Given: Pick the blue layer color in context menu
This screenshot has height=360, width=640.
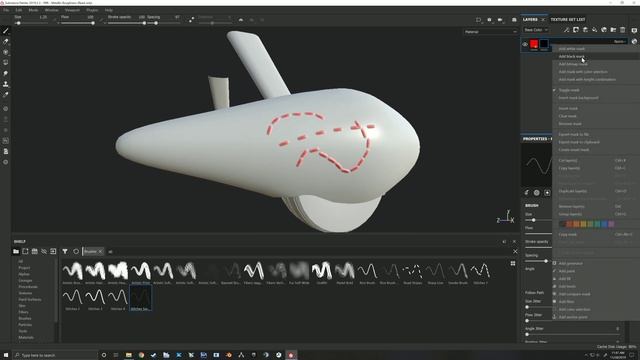Looking at the screenshot, I should pyautogui.click(x=604, y=224).
